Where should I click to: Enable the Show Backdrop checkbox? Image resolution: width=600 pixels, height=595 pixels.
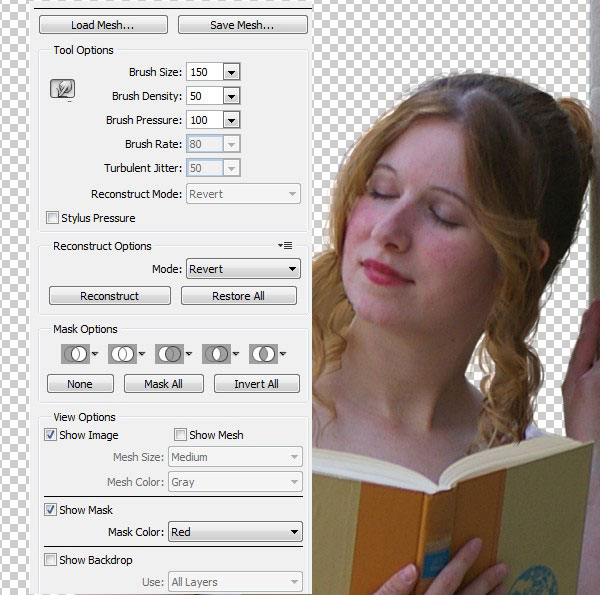(x=50, y=560)
